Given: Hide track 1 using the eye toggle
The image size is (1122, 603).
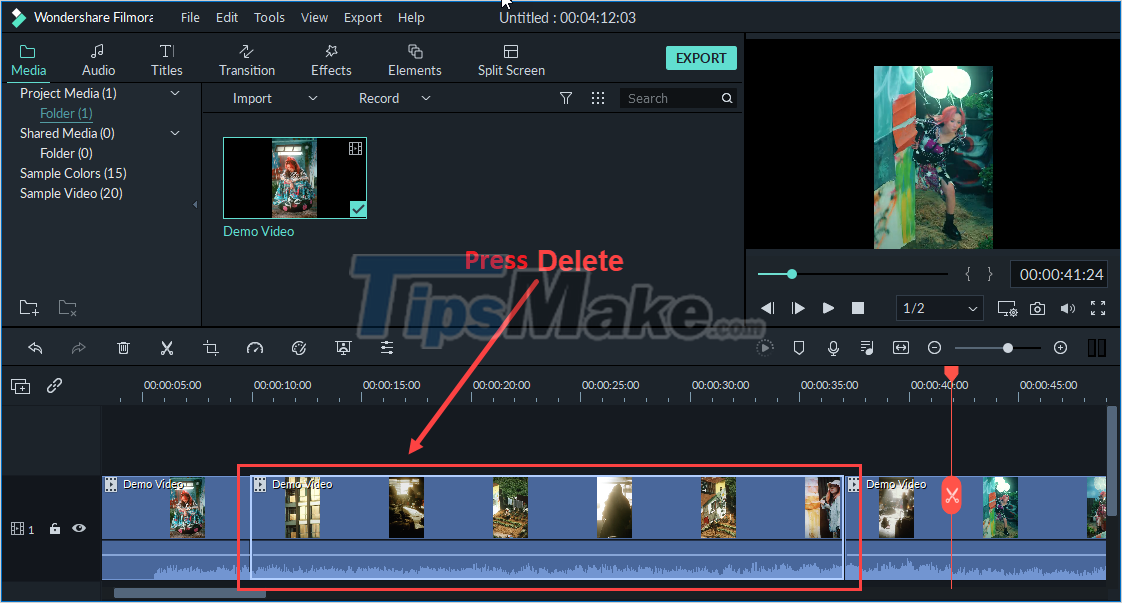Looking at the screenshot, I should (x=79, y=528).
